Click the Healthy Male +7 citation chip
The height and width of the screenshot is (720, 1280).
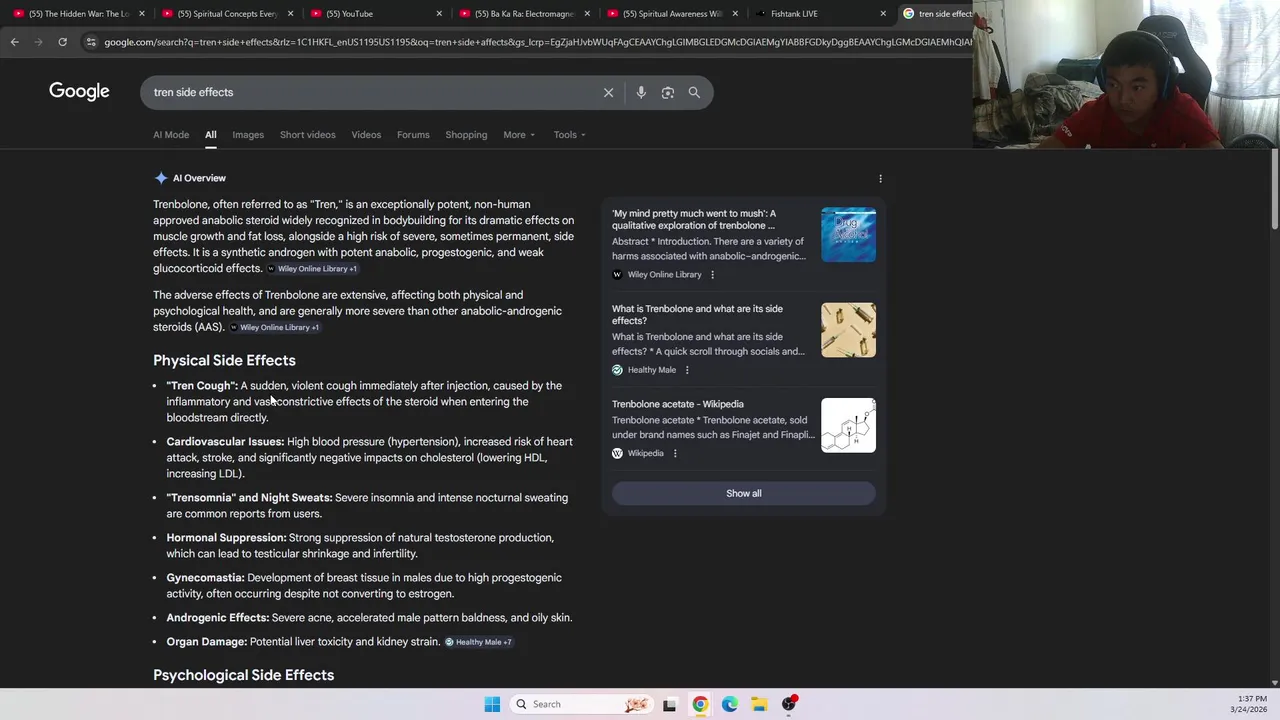click(478, 642)
